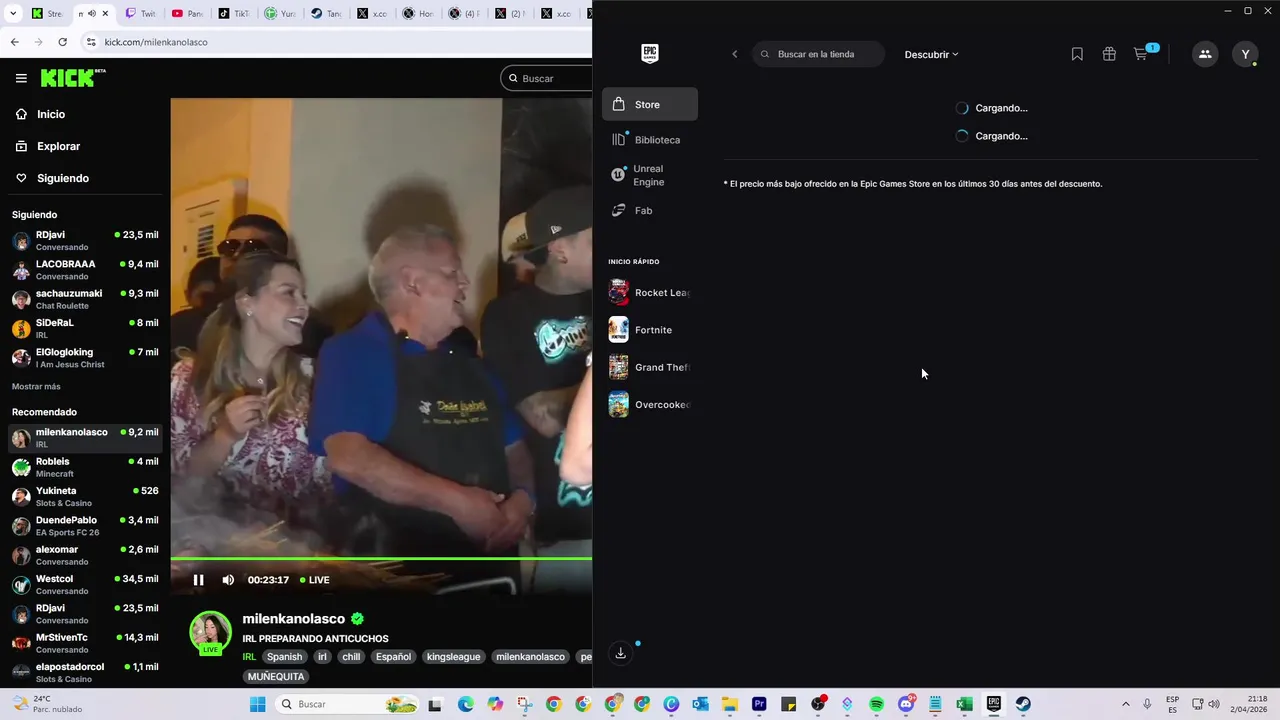Go back in Epic Games Store
The height and width of the screenshot is (720, 1280).
pyautogui.click(x=735, y=54)
